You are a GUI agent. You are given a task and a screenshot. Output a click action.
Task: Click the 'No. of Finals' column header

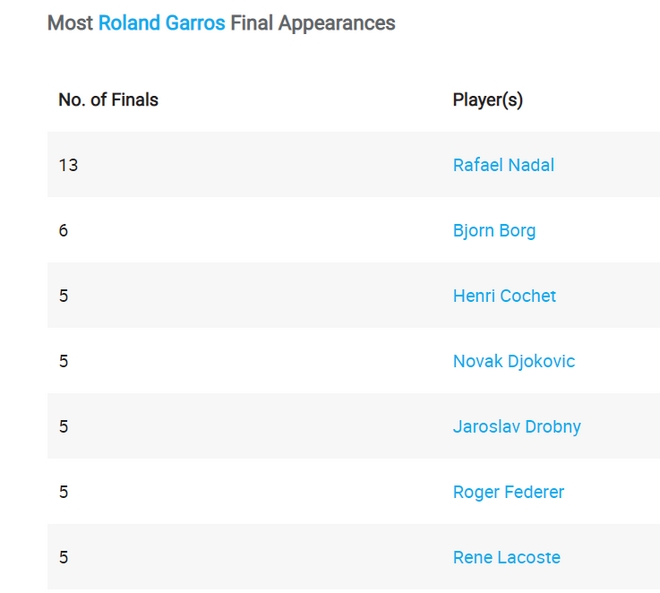[108, 100]
